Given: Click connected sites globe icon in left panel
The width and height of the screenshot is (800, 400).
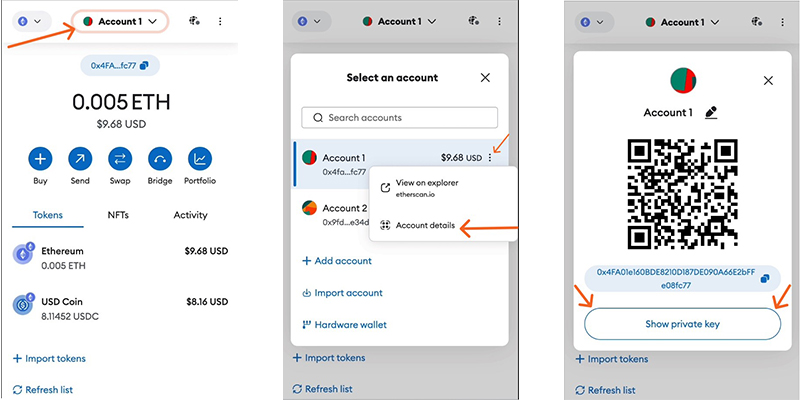Looking at the screenshot, I should (x=194, y=21).
